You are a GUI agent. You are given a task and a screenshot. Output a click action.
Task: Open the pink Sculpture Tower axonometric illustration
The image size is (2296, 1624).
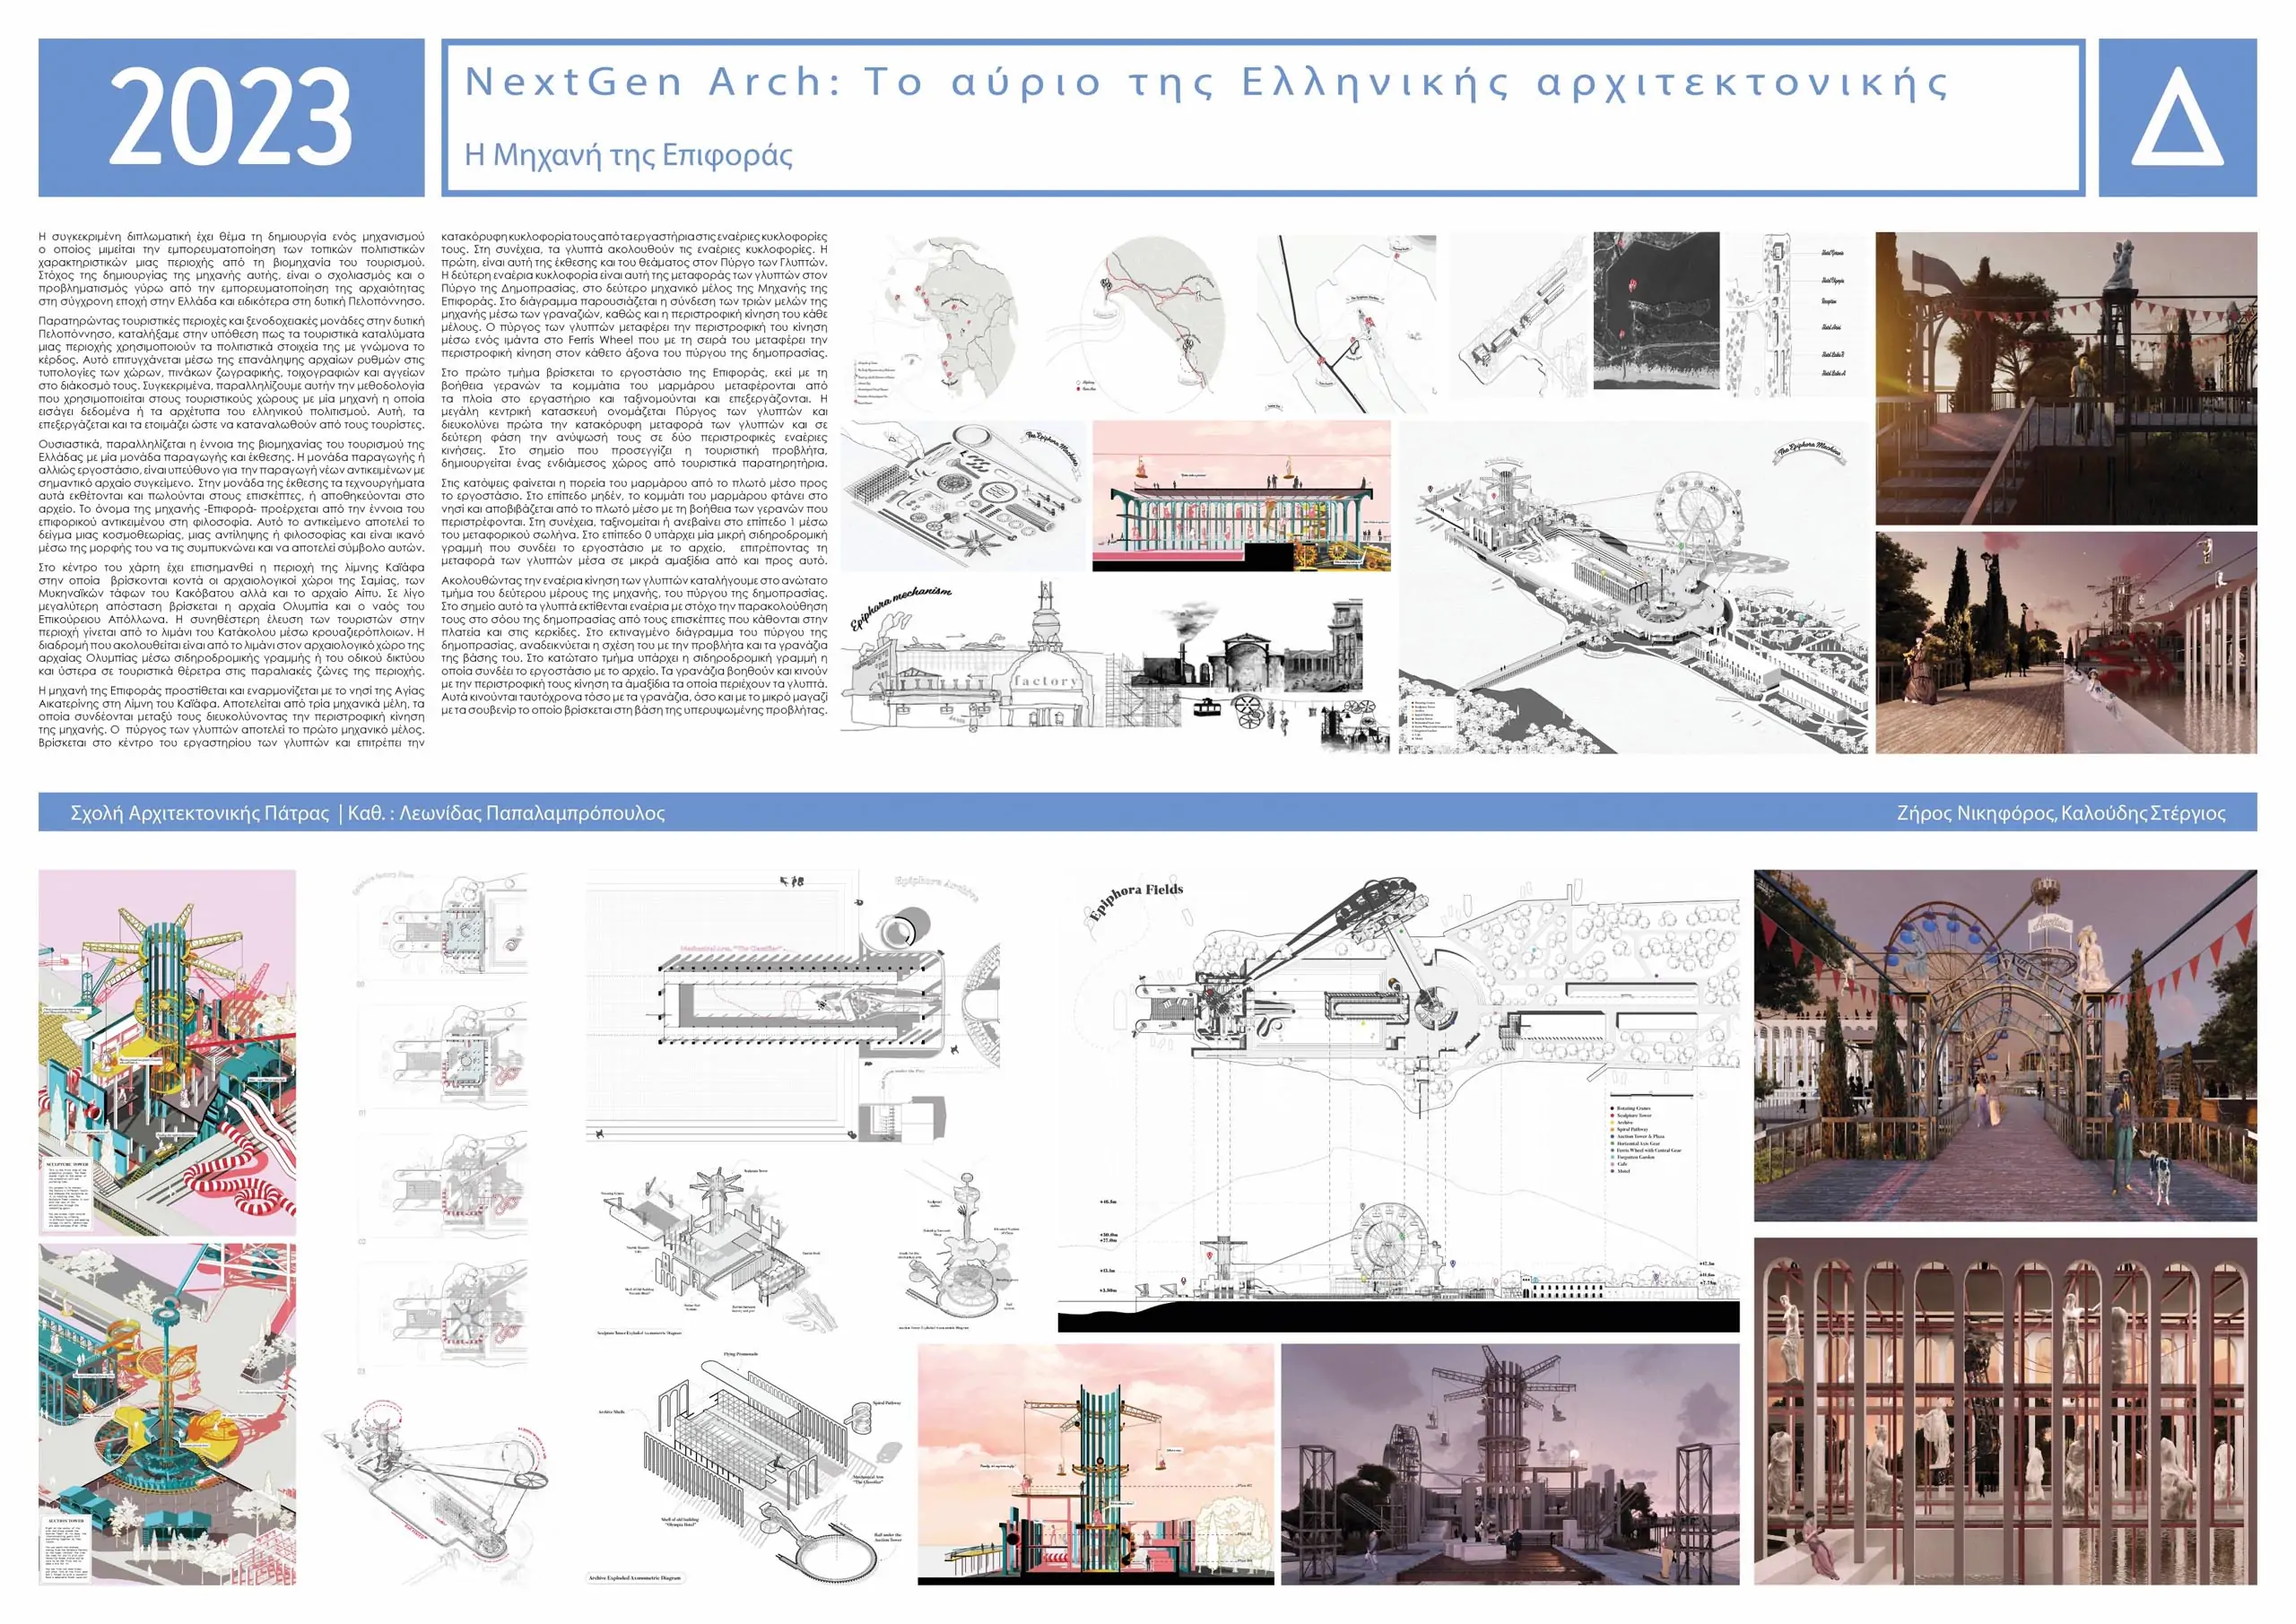(x=167, y=1052)
